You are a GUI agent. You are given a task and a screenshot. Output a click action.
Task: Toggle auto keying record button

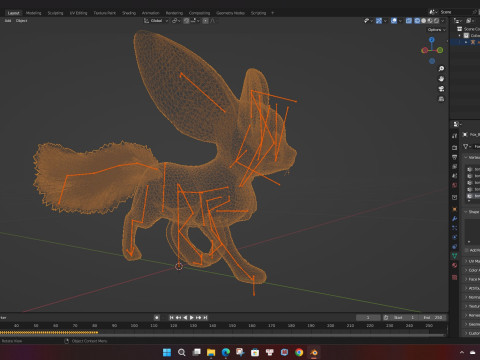(157, 318)
